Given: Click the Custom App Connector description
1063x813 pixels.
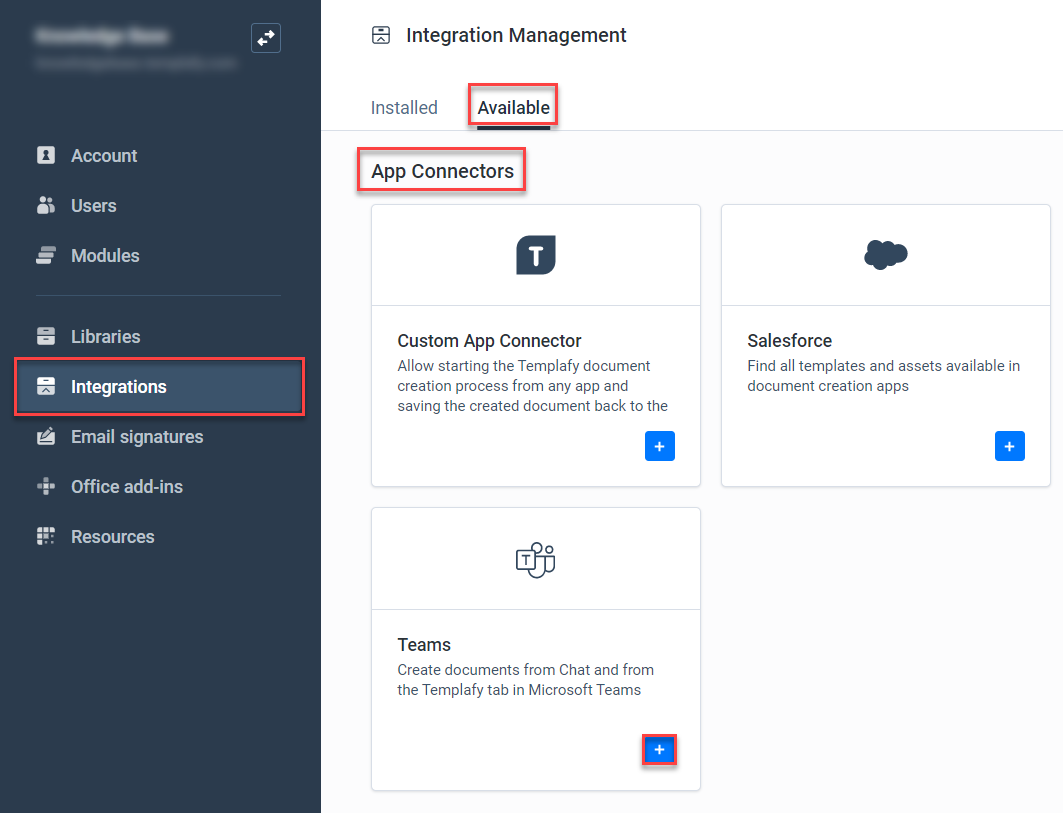Looking at the screenshot, I should click(x=533, y=386).
